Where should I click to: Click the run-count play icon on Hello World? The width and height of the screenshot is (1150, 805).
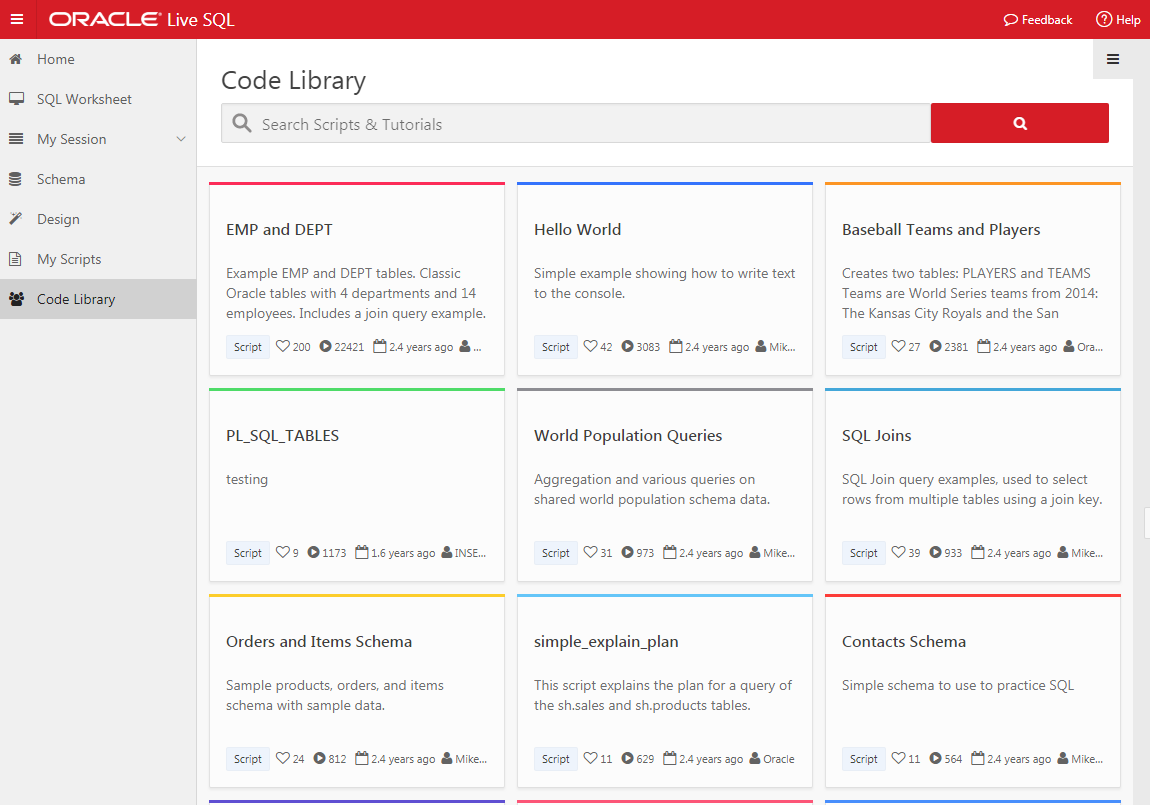[628, 346]
